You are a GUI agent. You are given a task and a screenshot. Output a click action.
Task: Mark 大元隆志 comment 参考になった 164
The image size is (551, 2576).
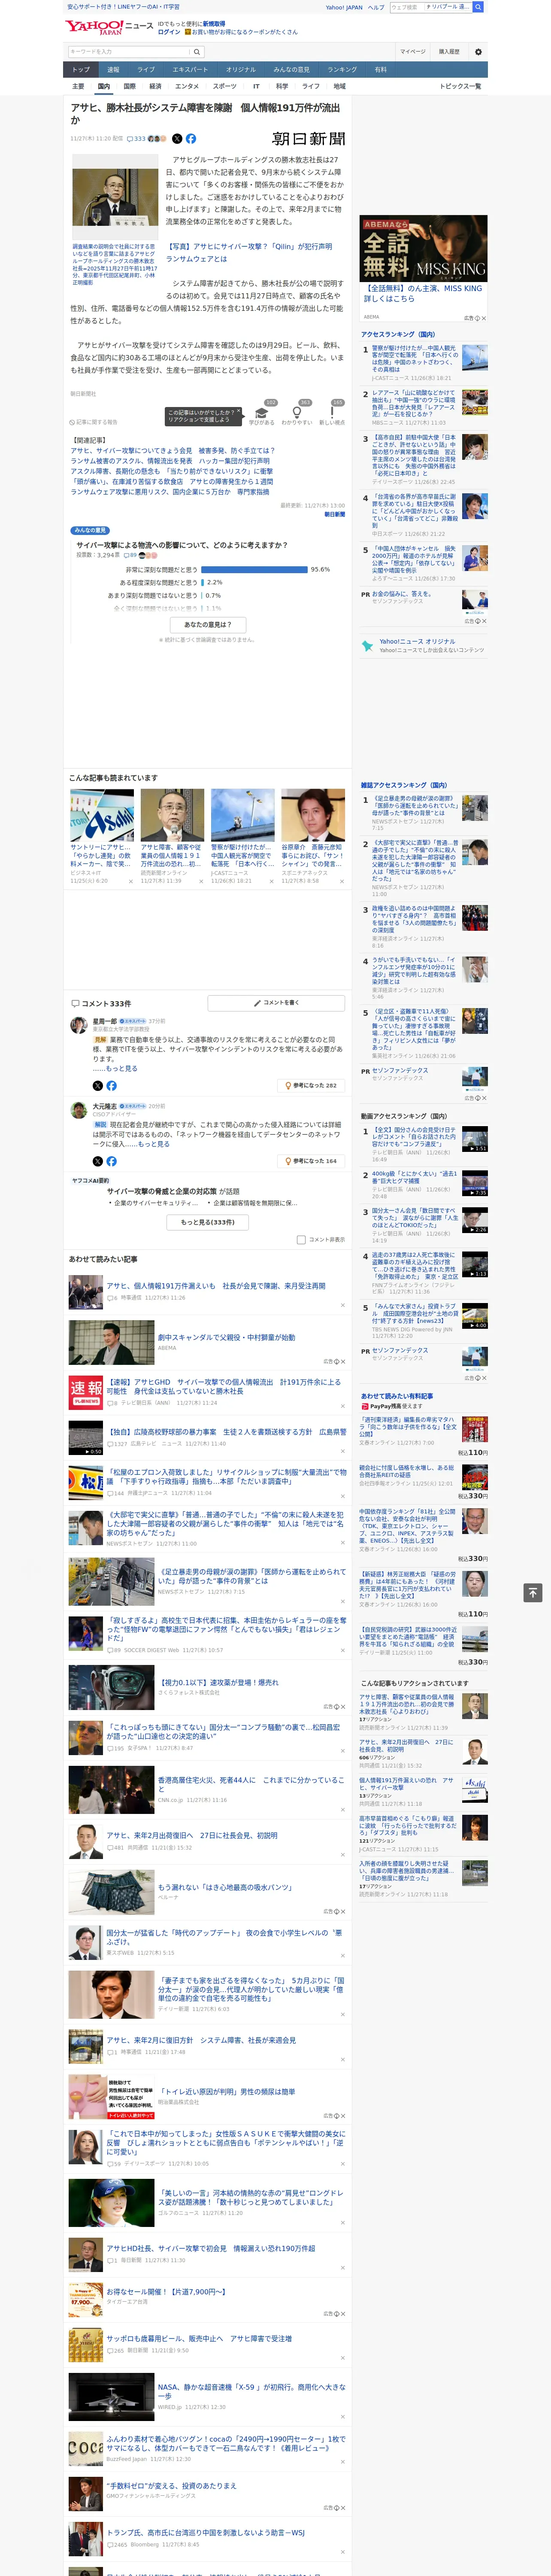[x=311, y=1161]
